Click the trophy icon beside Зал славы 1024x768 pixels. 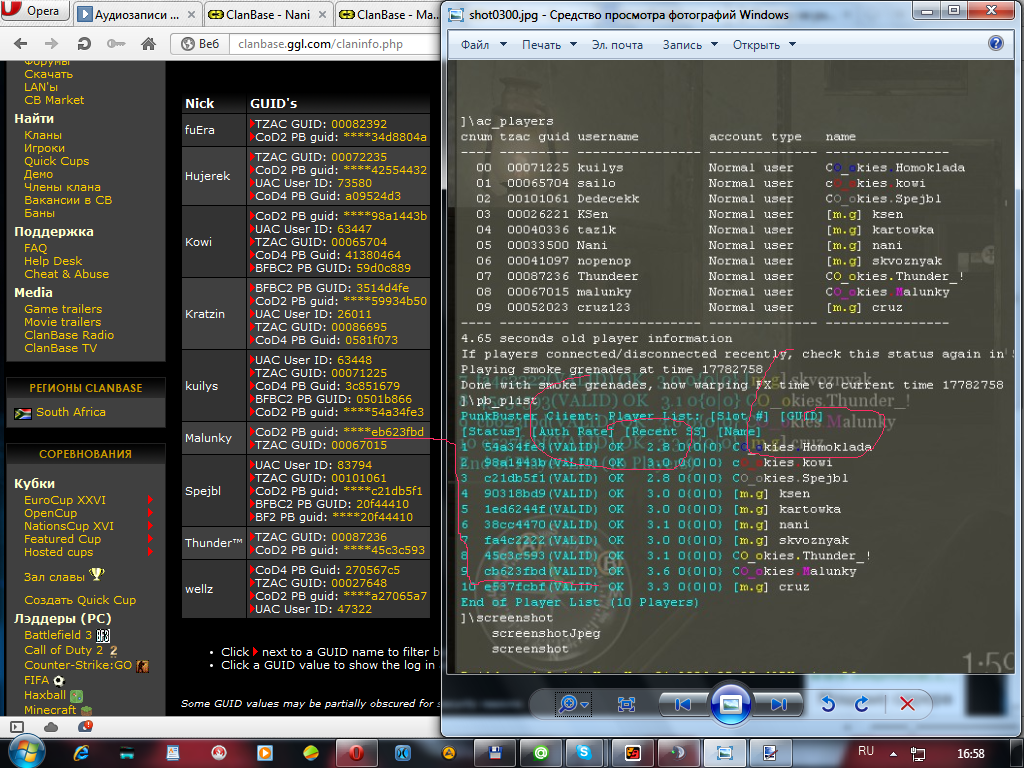click(97, 574)
